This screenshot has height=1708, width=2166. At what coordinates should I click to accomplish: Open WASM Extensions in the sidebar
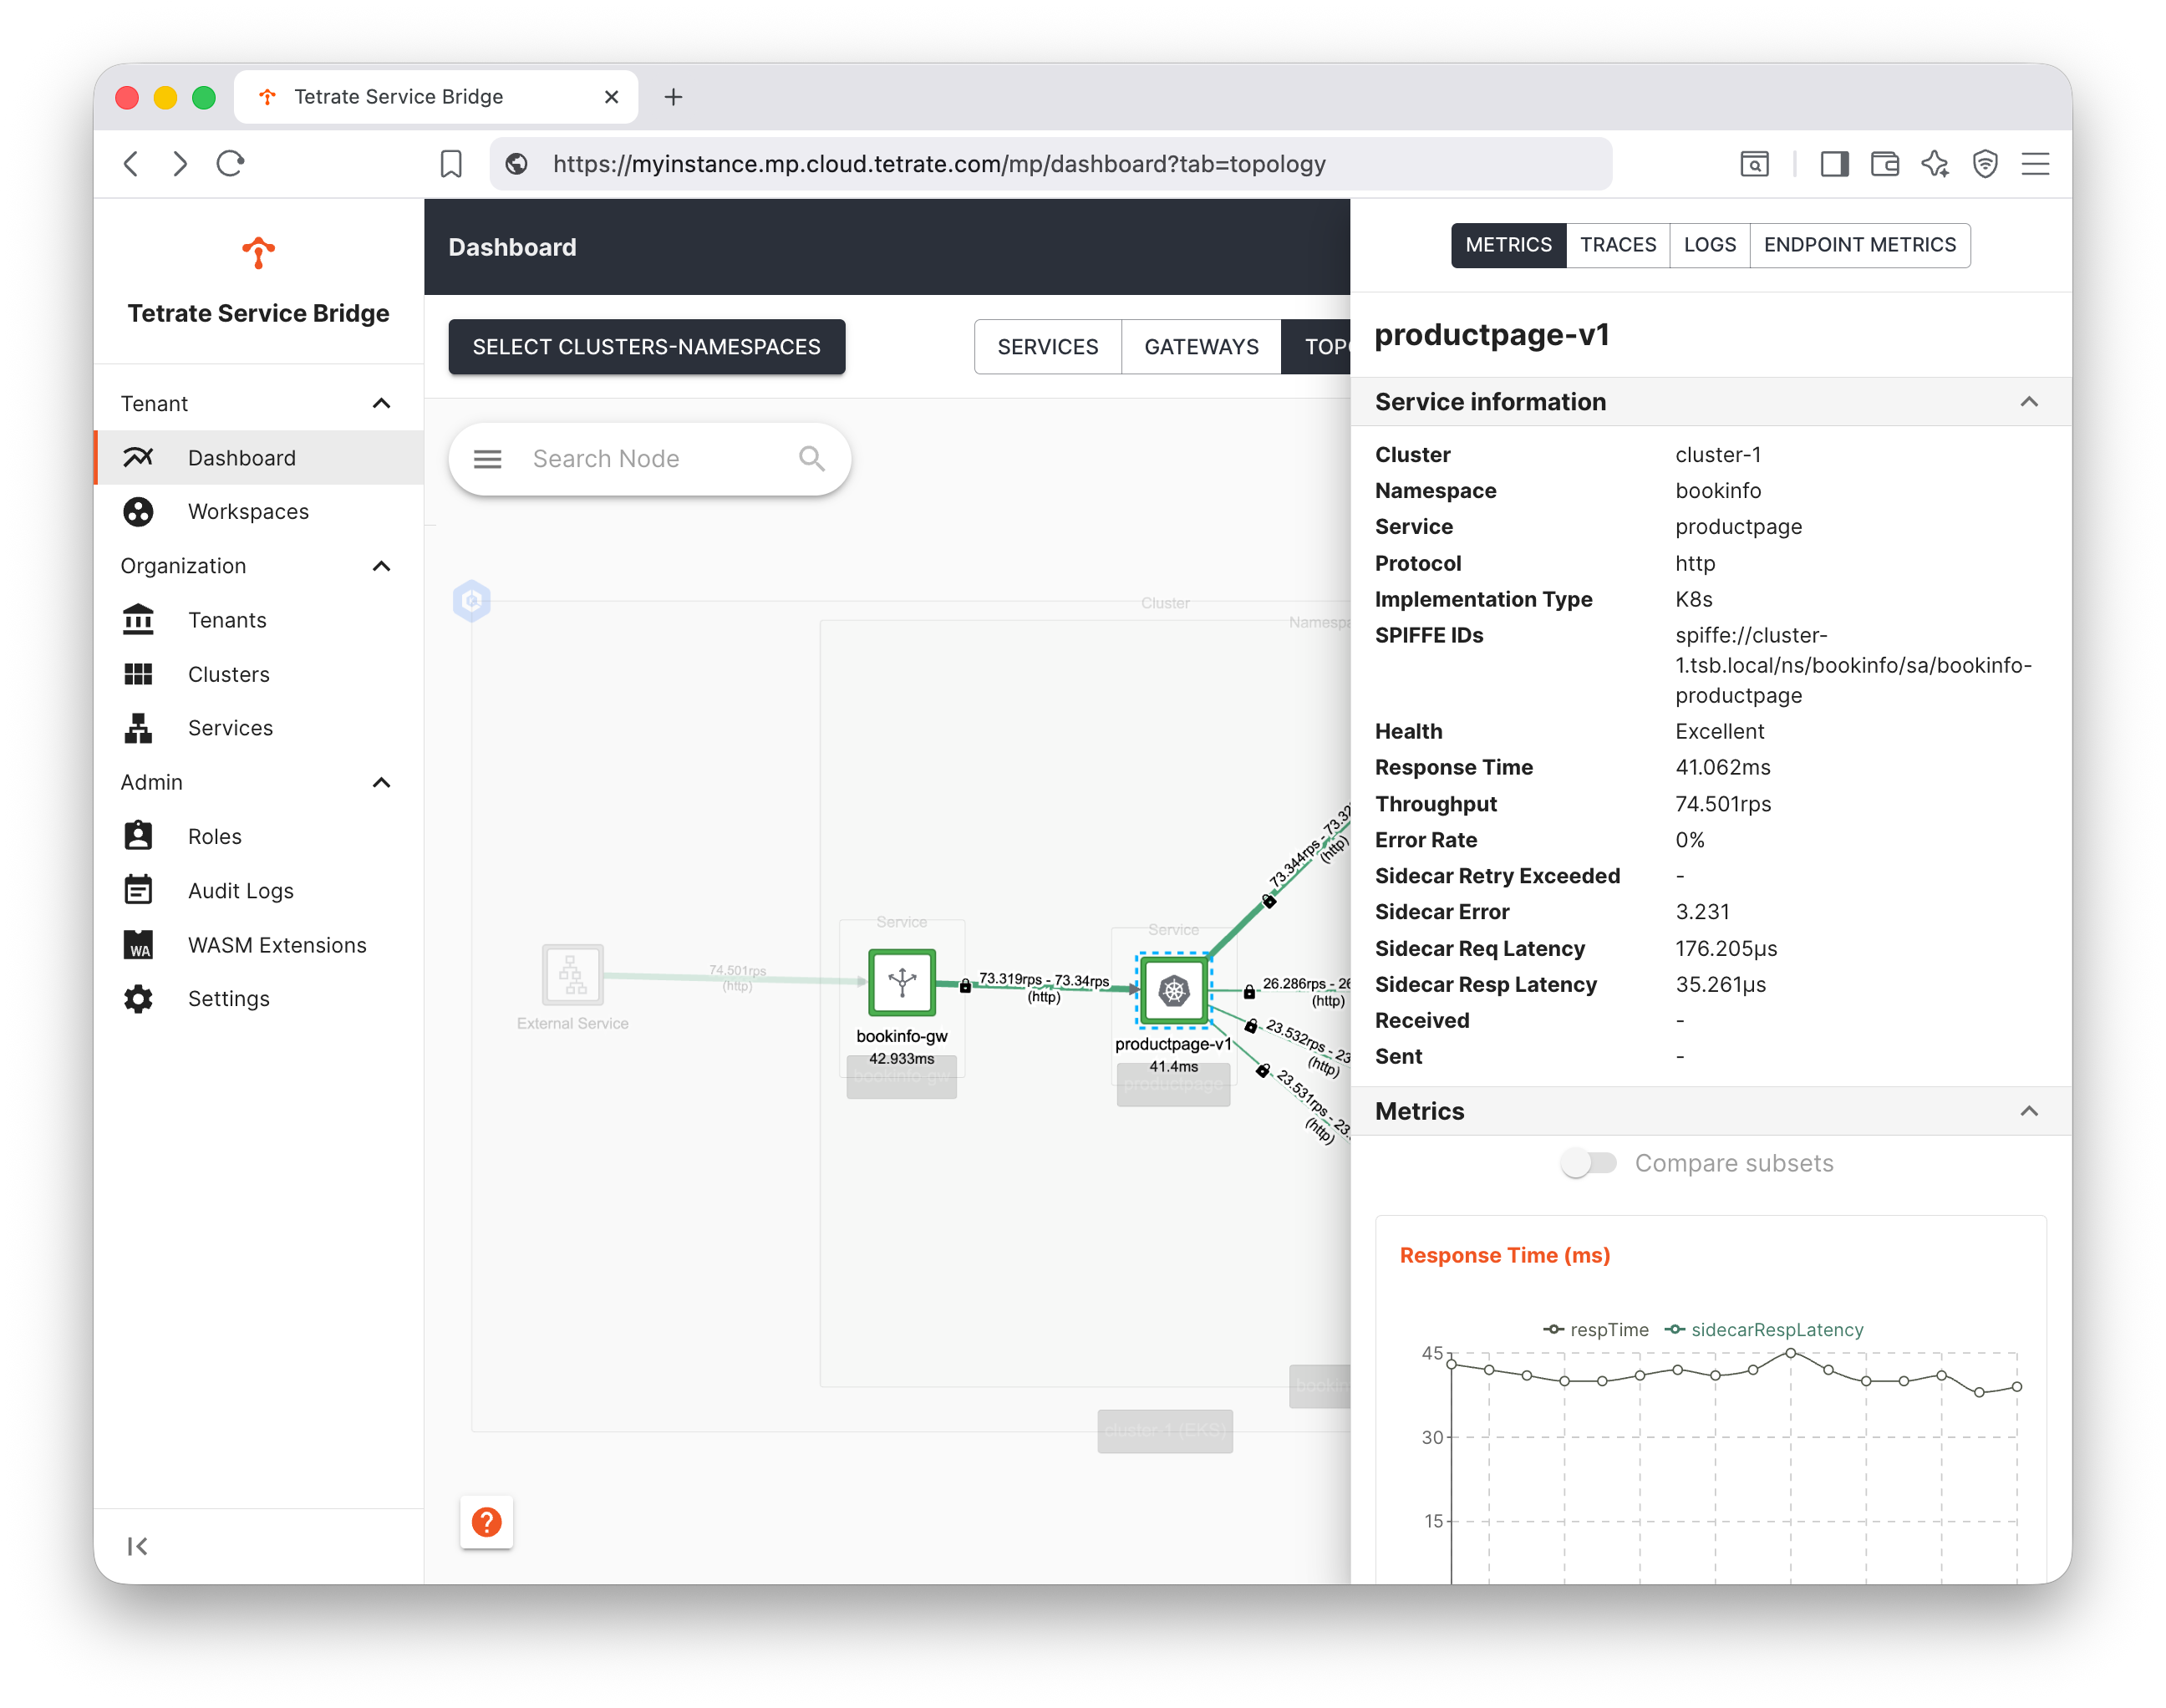[x=276, y=945]
